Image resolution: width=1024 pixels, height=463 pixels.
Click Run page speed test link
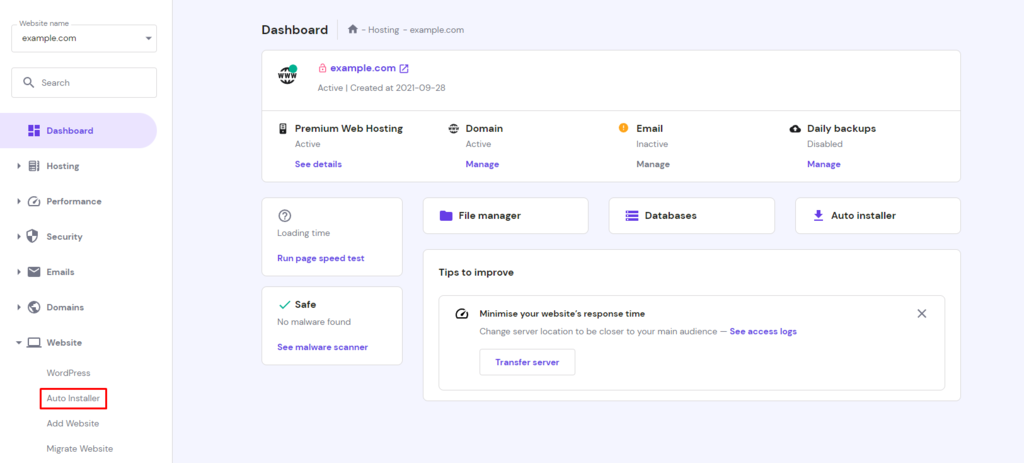pos(320,258)
